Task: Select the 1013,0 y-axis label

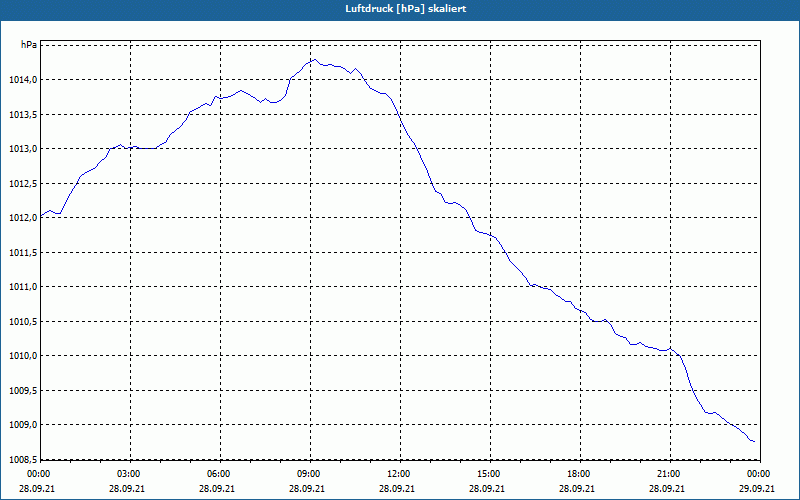Action: pos(23,148)
